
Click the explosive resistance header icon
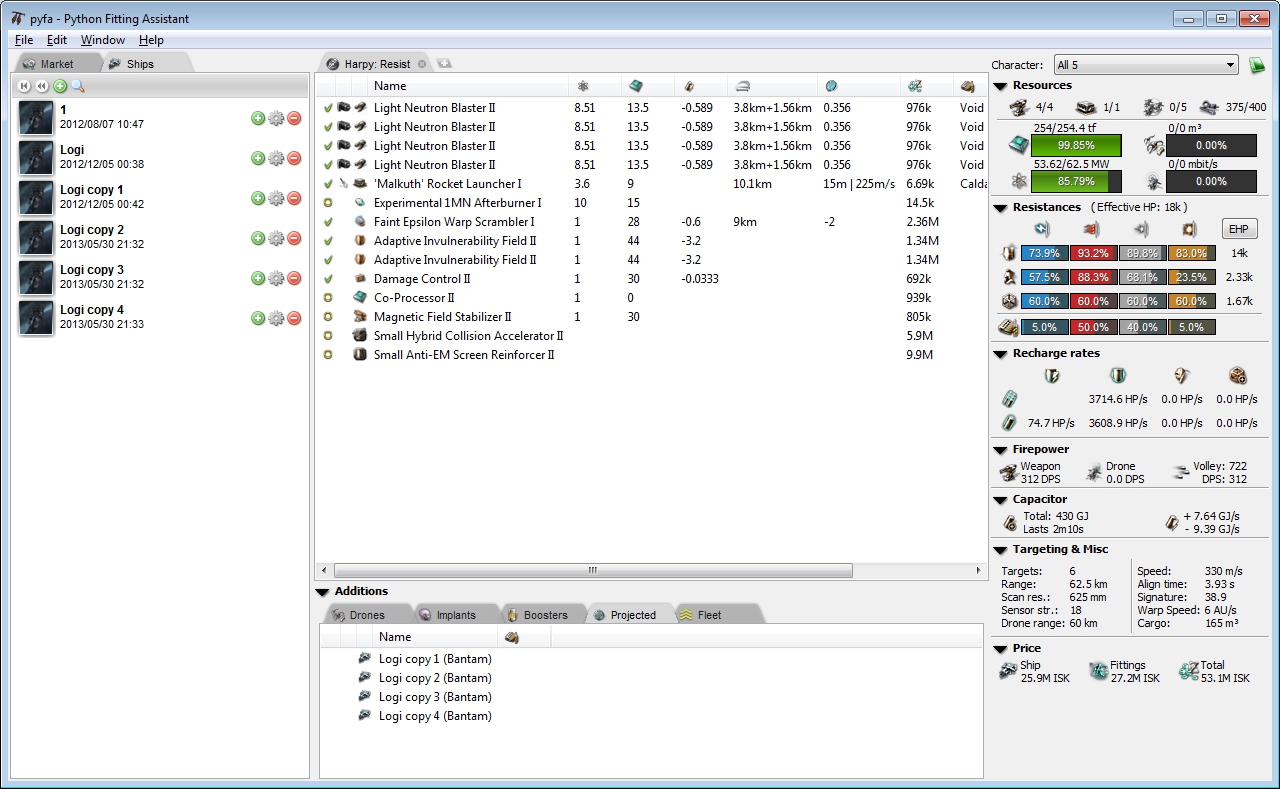click(1189, 229)
